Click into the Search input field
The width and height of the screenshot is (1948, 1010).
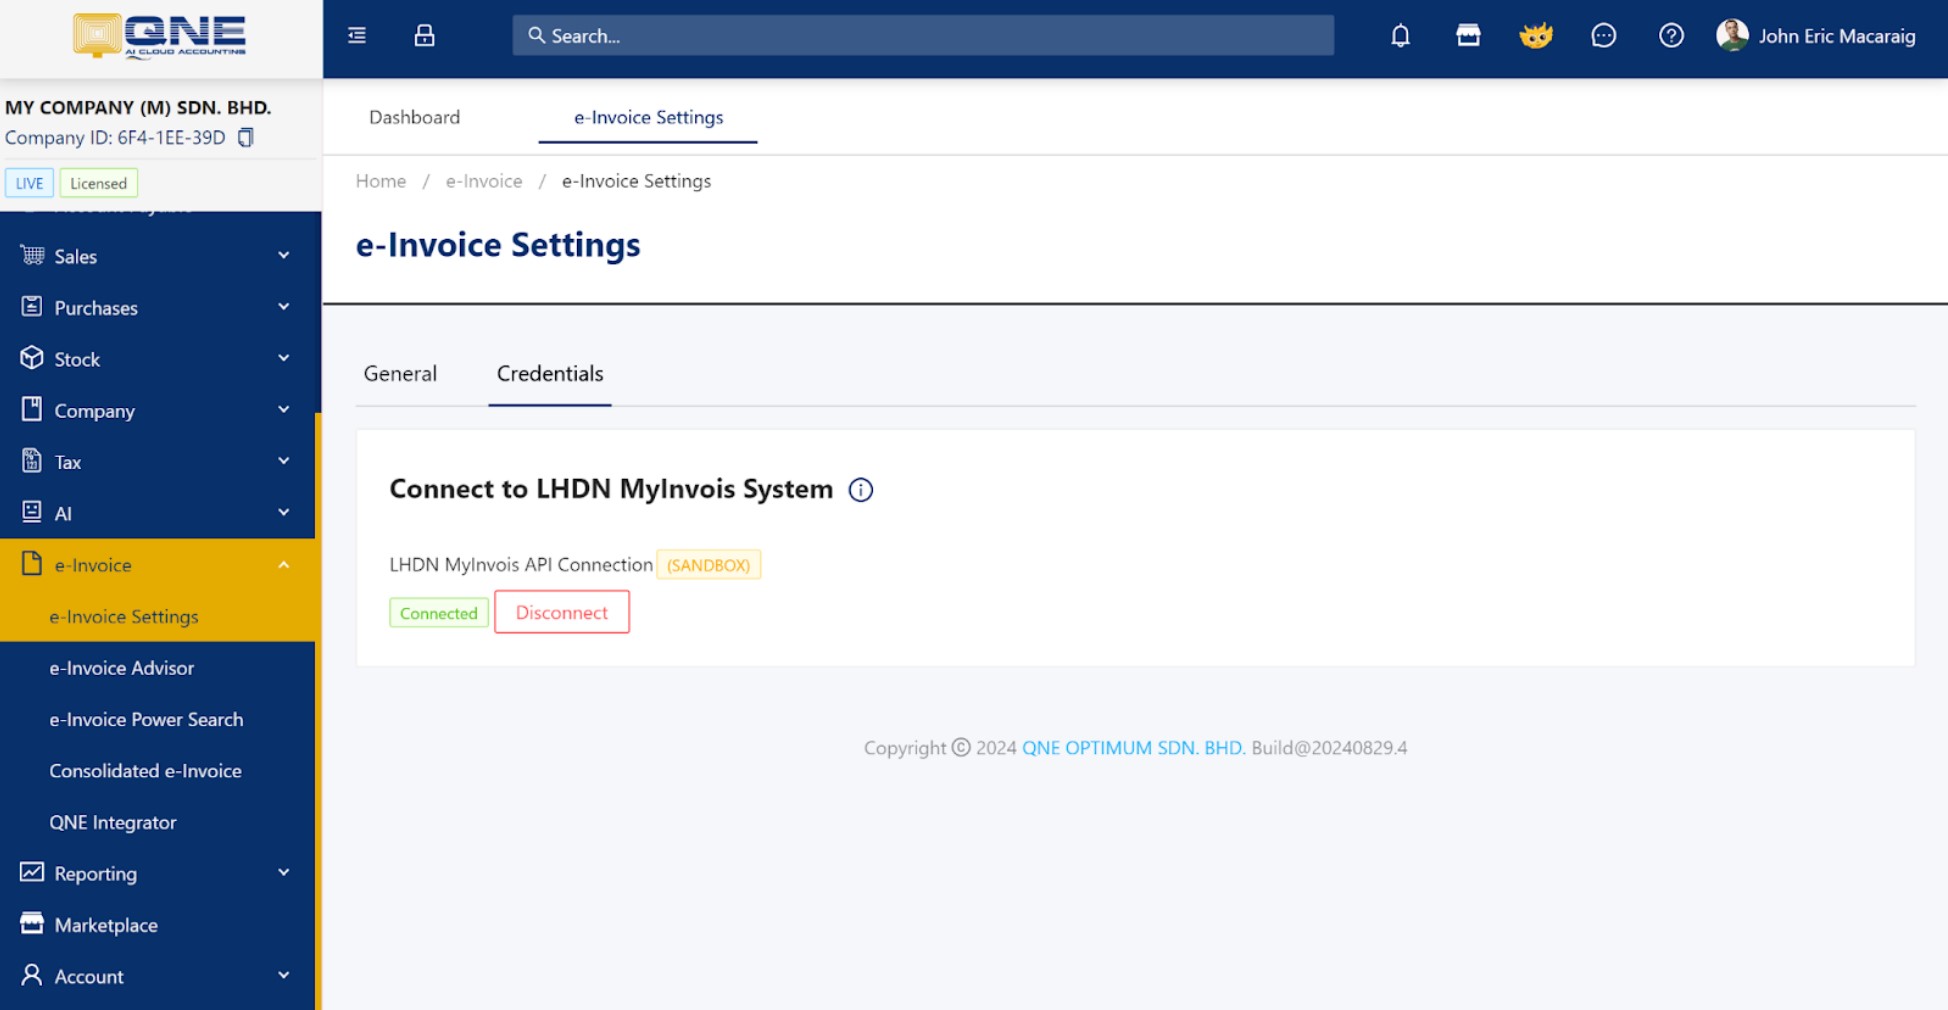922,36
